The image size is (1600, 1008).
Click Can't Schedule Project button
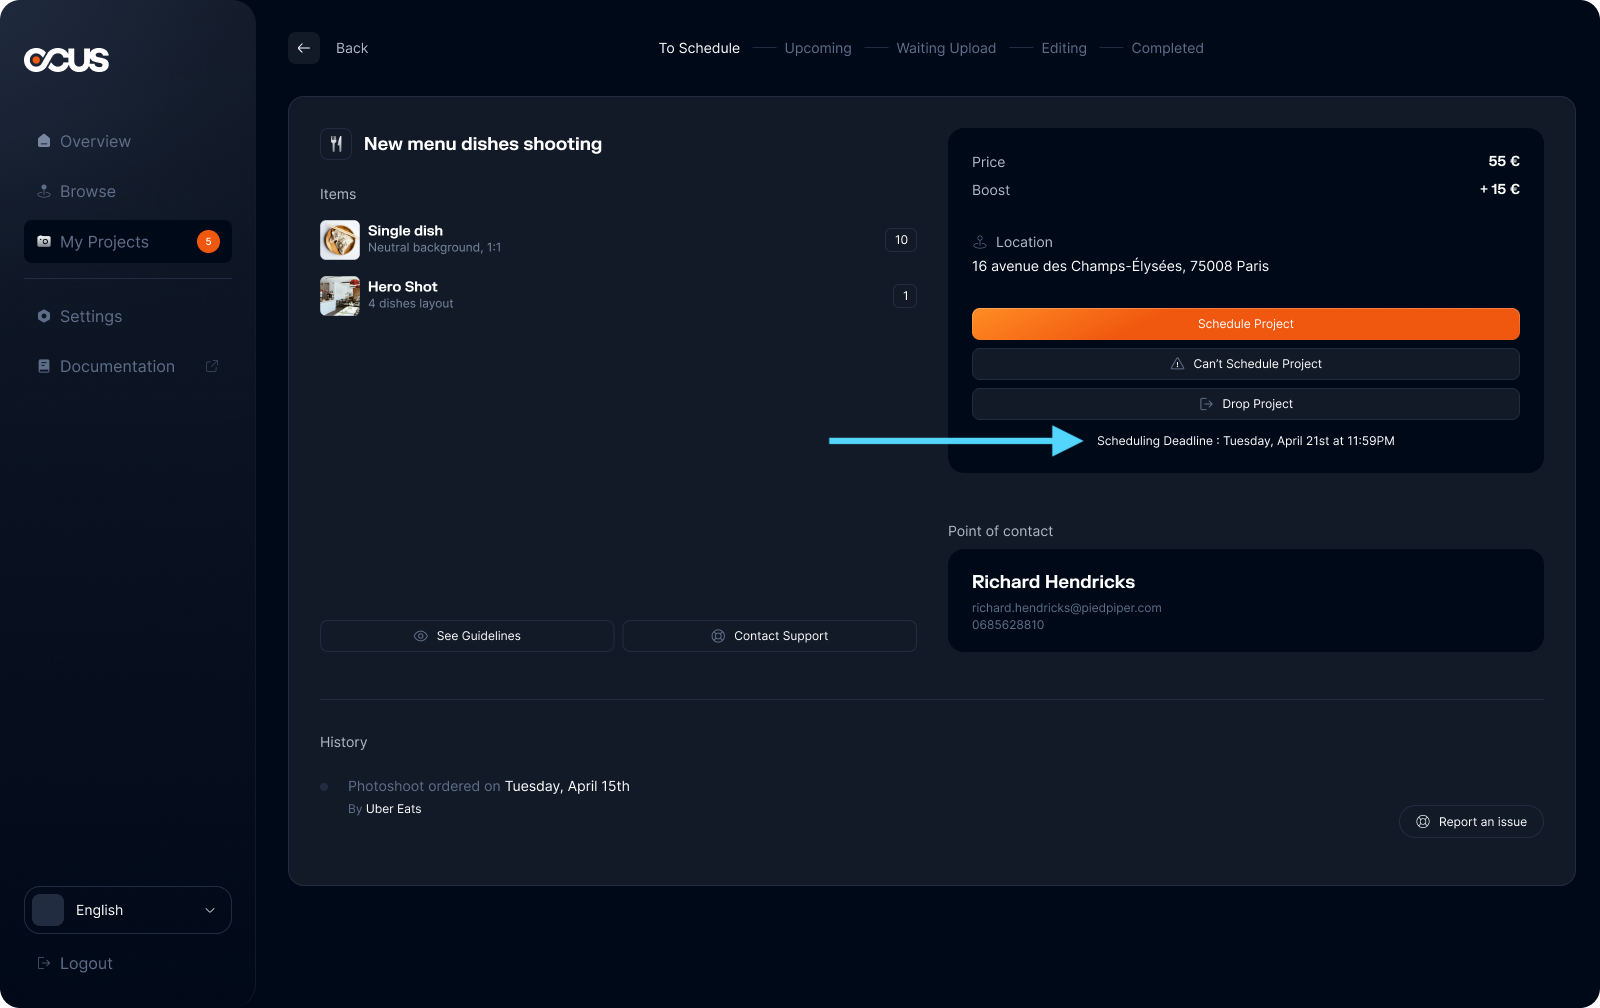click(x=1245, y=364)
